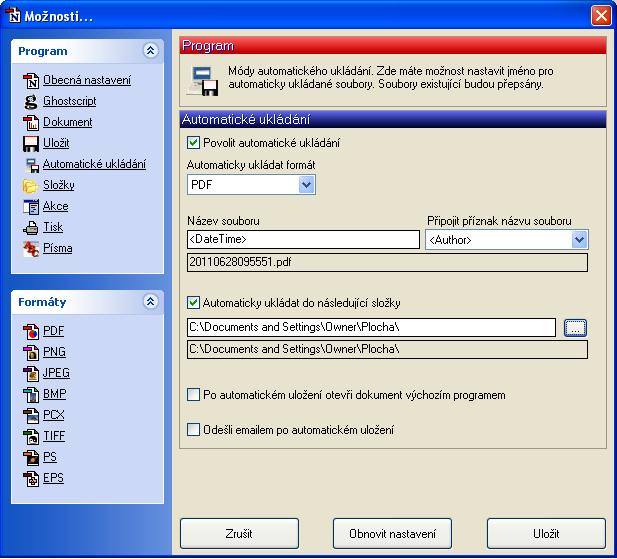Collapse the Program sidebar panel
The height and width of the screenshot is (559, 617).
point(150,51)
